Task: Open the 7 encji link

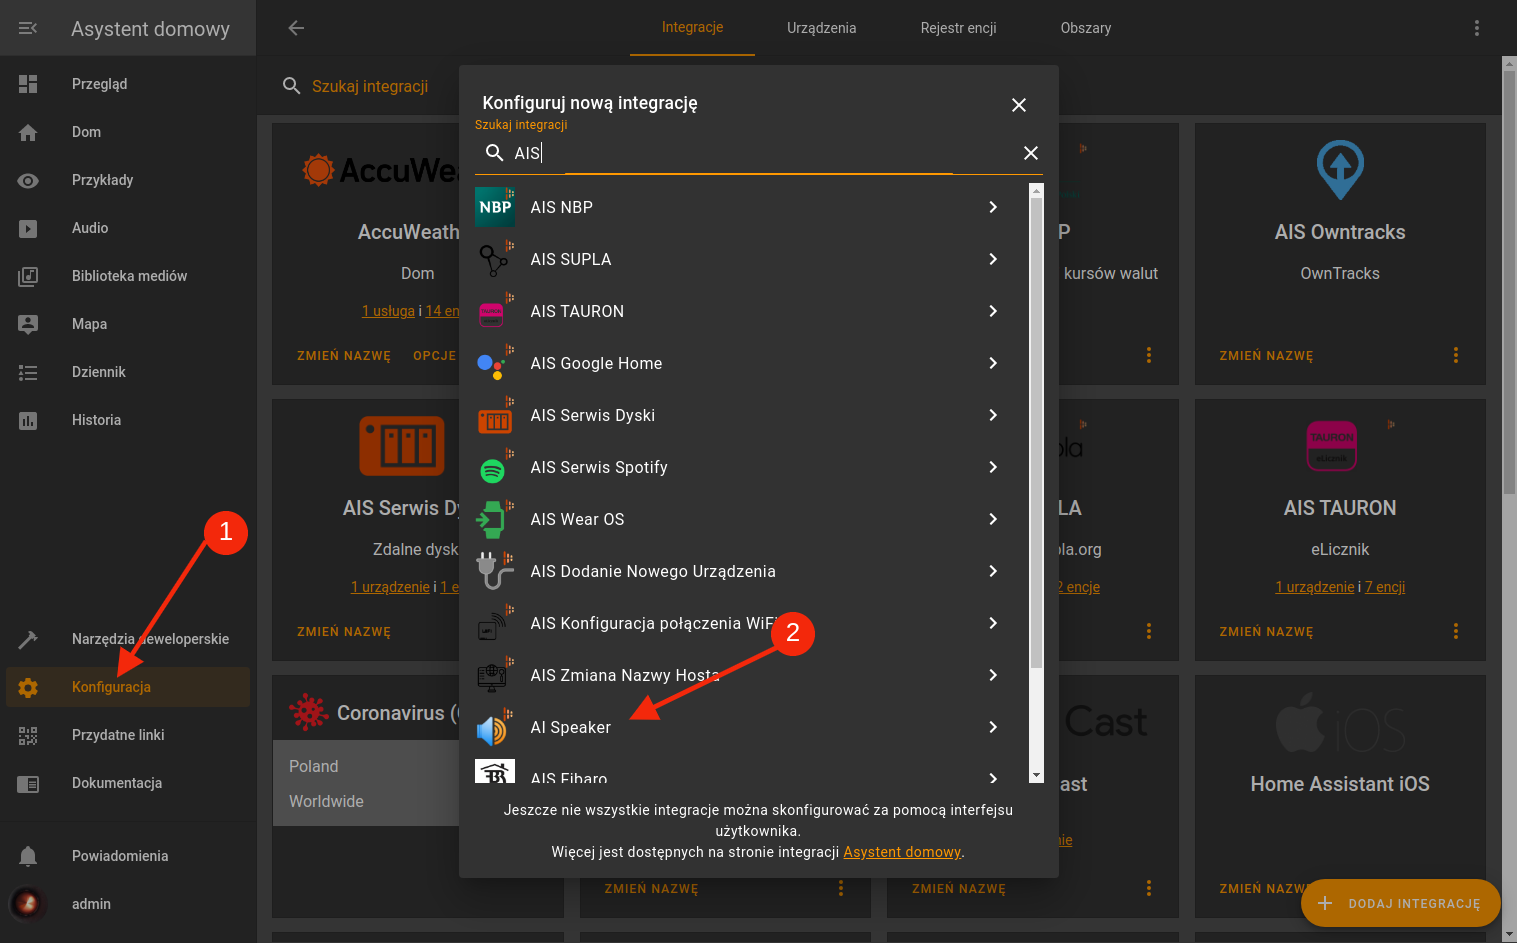Action: click(1385, 587)
